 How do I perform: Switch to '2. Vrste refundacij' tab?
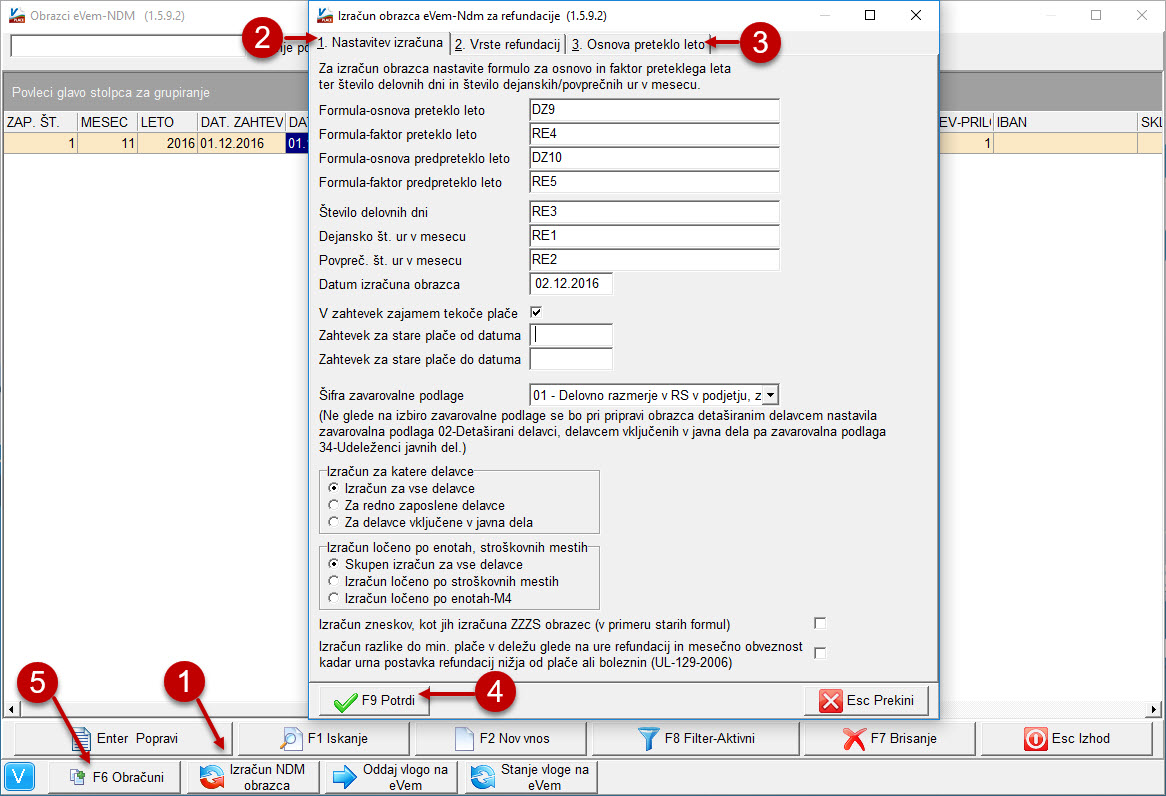click(508, 45)
